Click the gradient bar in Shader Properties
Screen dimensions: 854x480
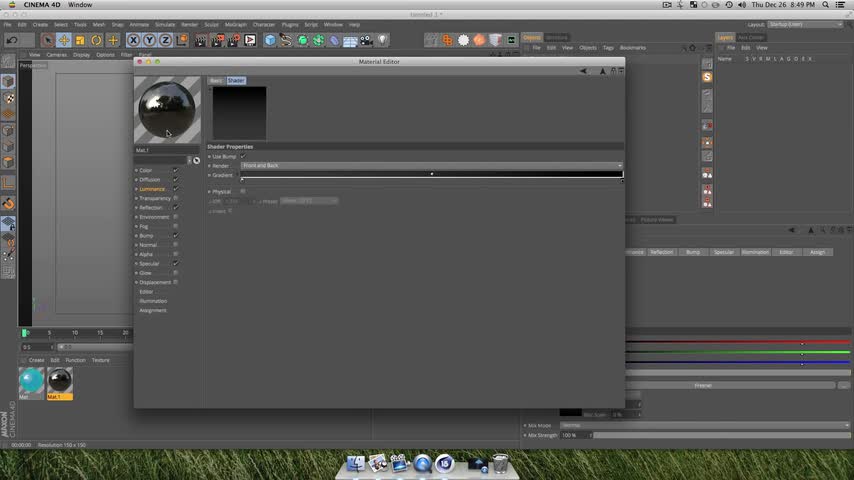(x=431, y=174)
